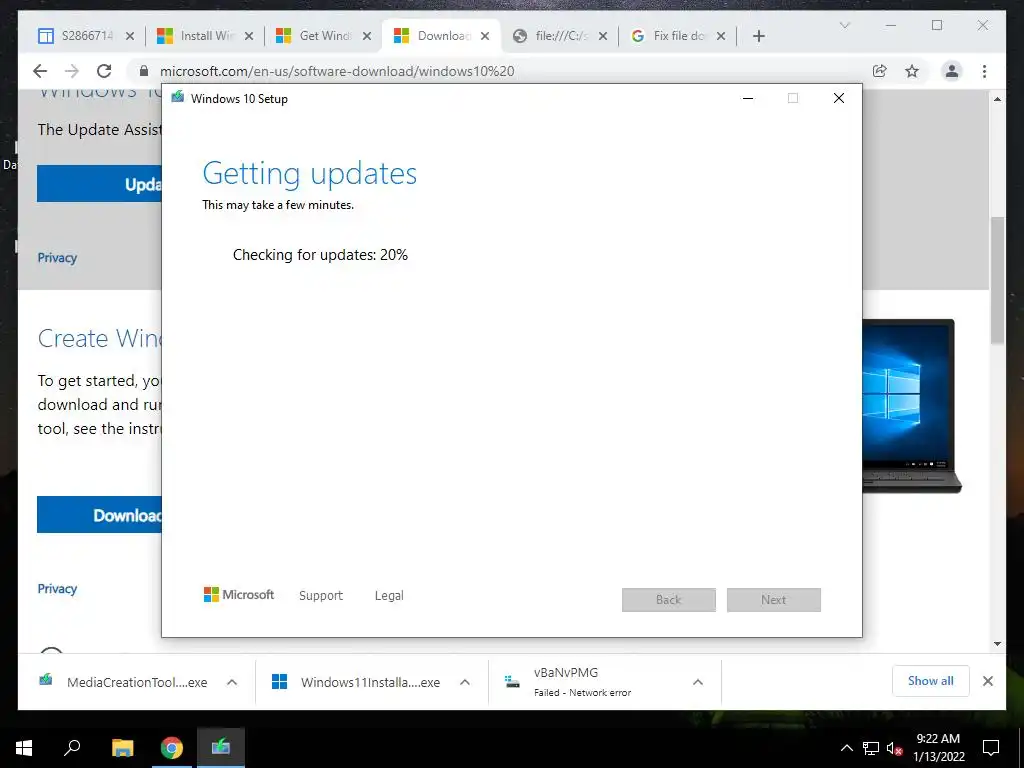The width and height of the screenshot is (1024, 768).
Task: Show hidden system tray icons
Action: [846, 748]
